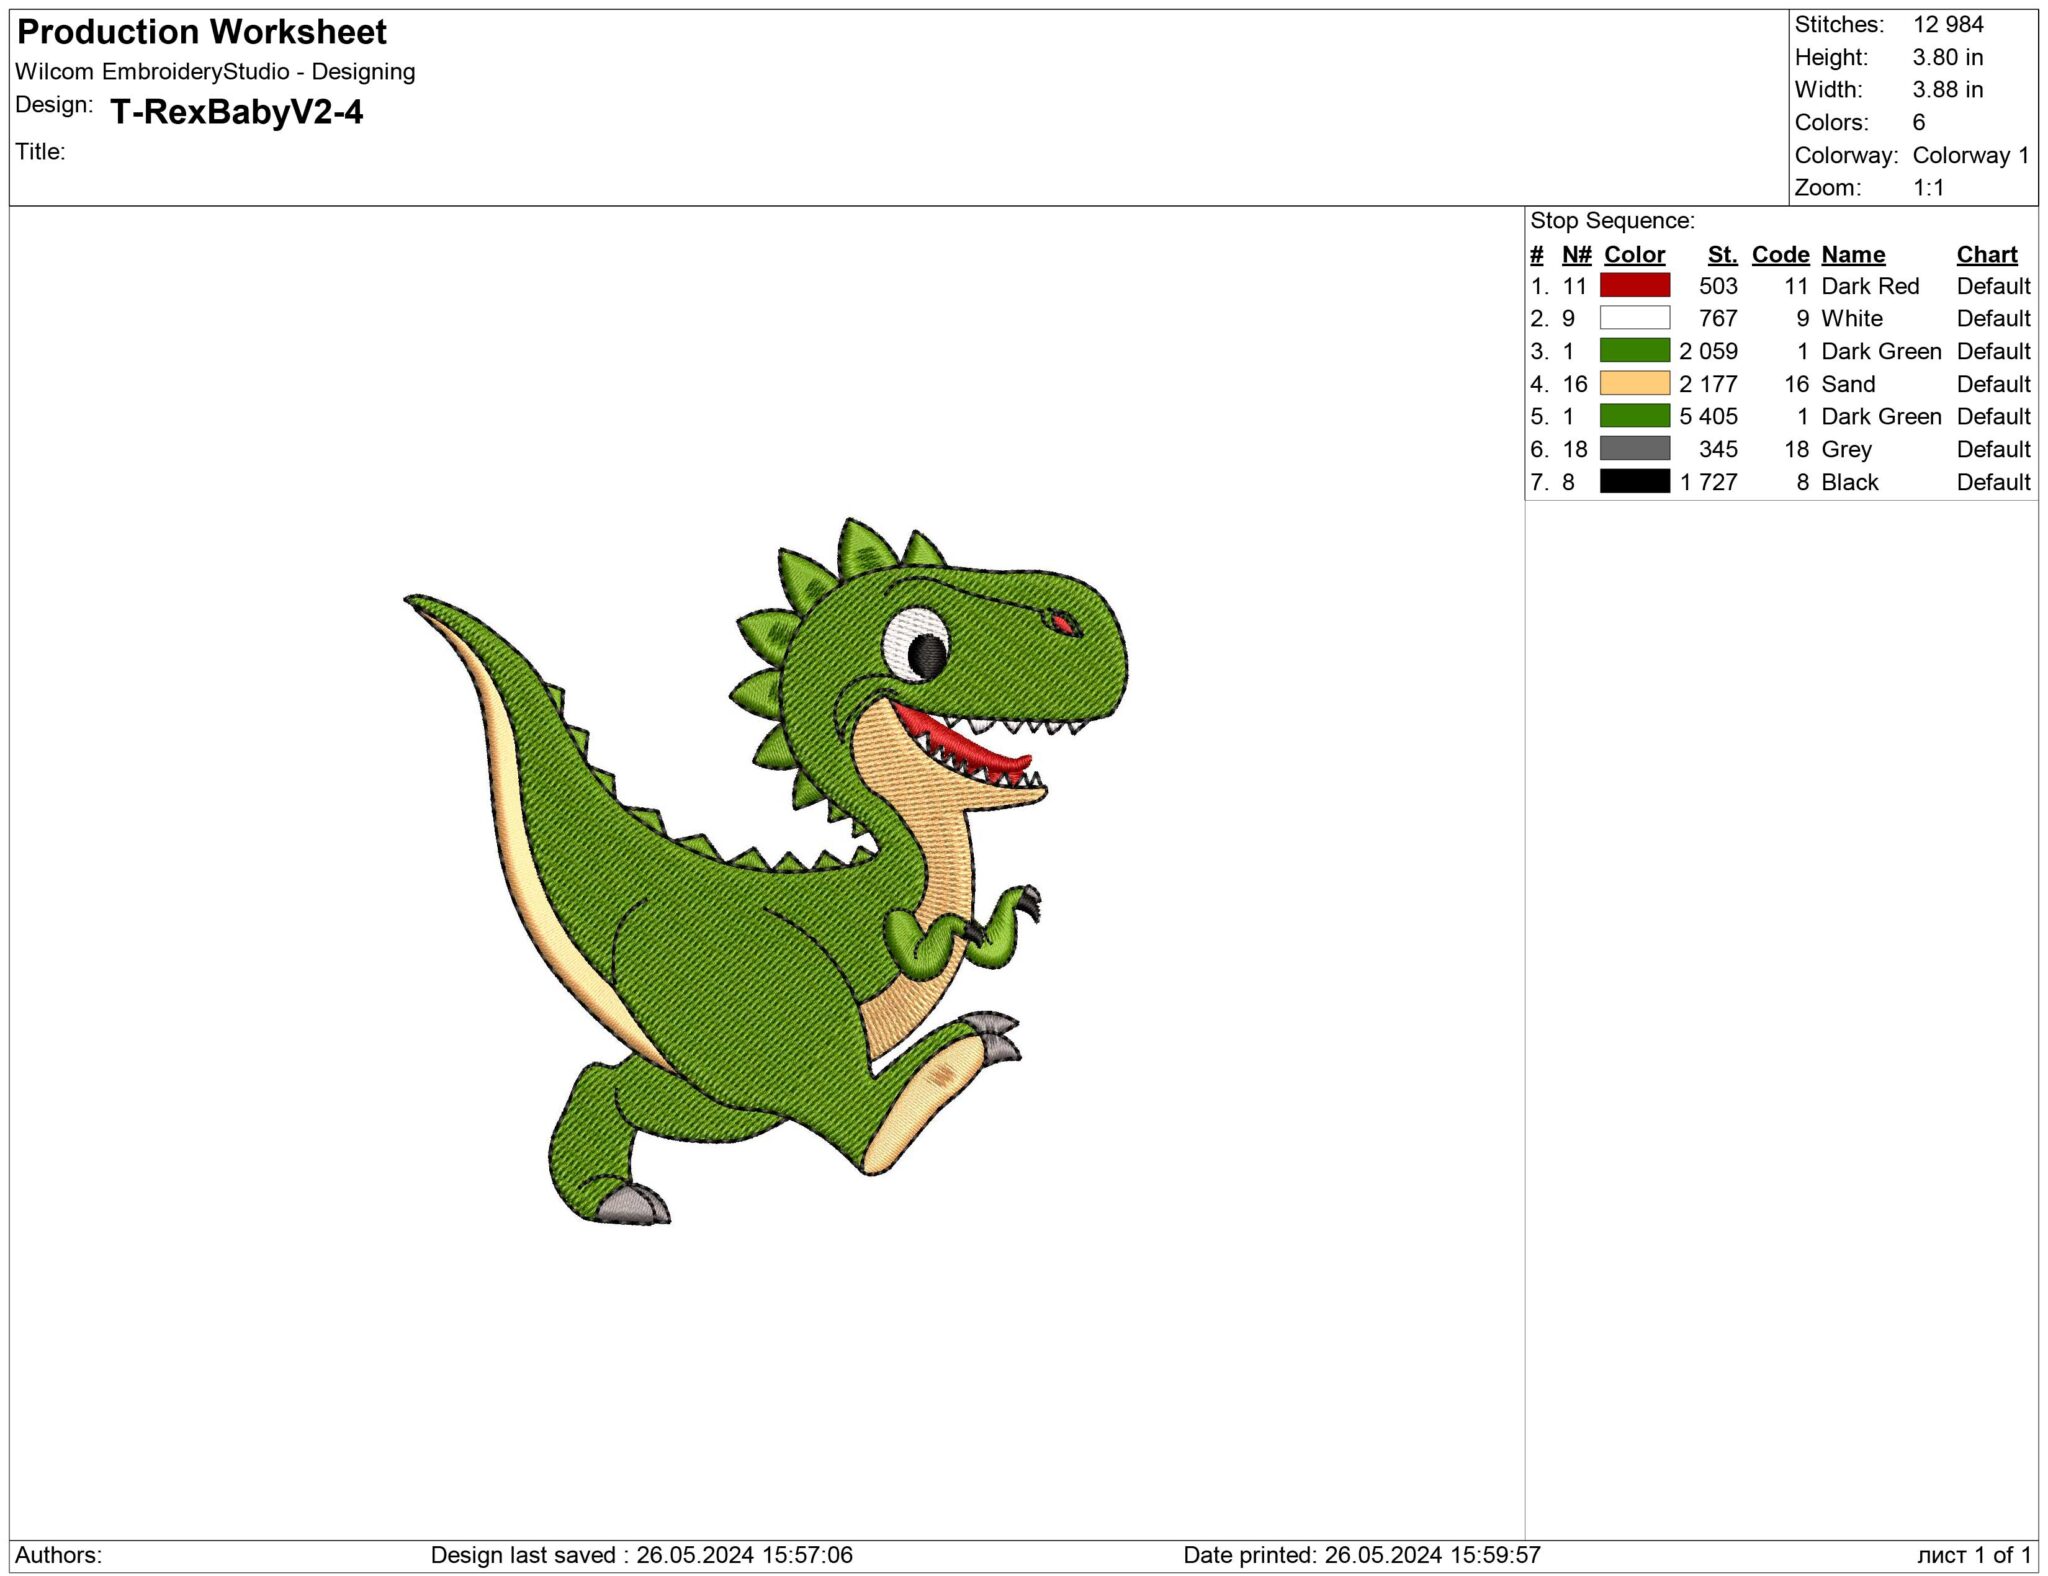Click the width value '3.88 in'
This screenshot has height=1576, width=2048.
pyautogui.click(x=1948, y=90)
